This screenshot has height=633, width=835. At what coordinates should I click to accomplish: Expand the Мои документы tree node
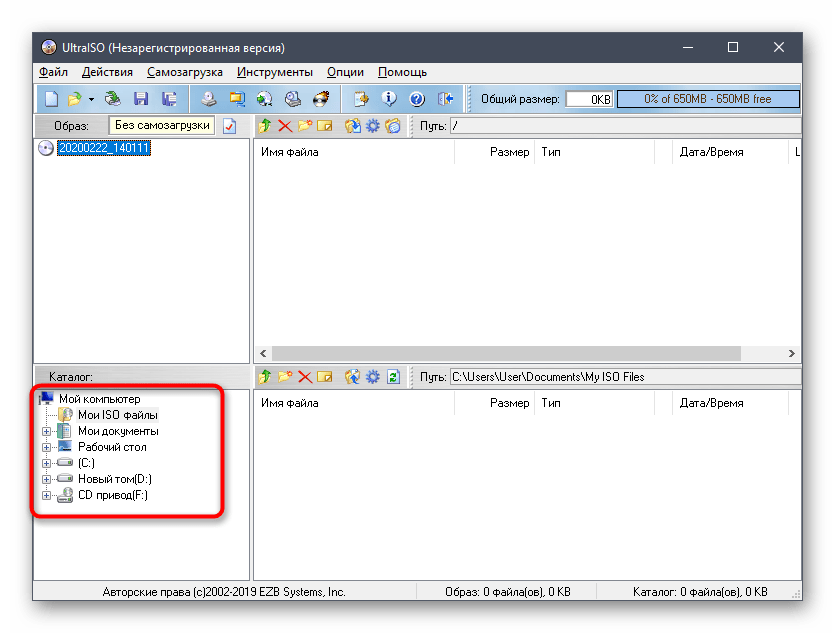(46, 431)
